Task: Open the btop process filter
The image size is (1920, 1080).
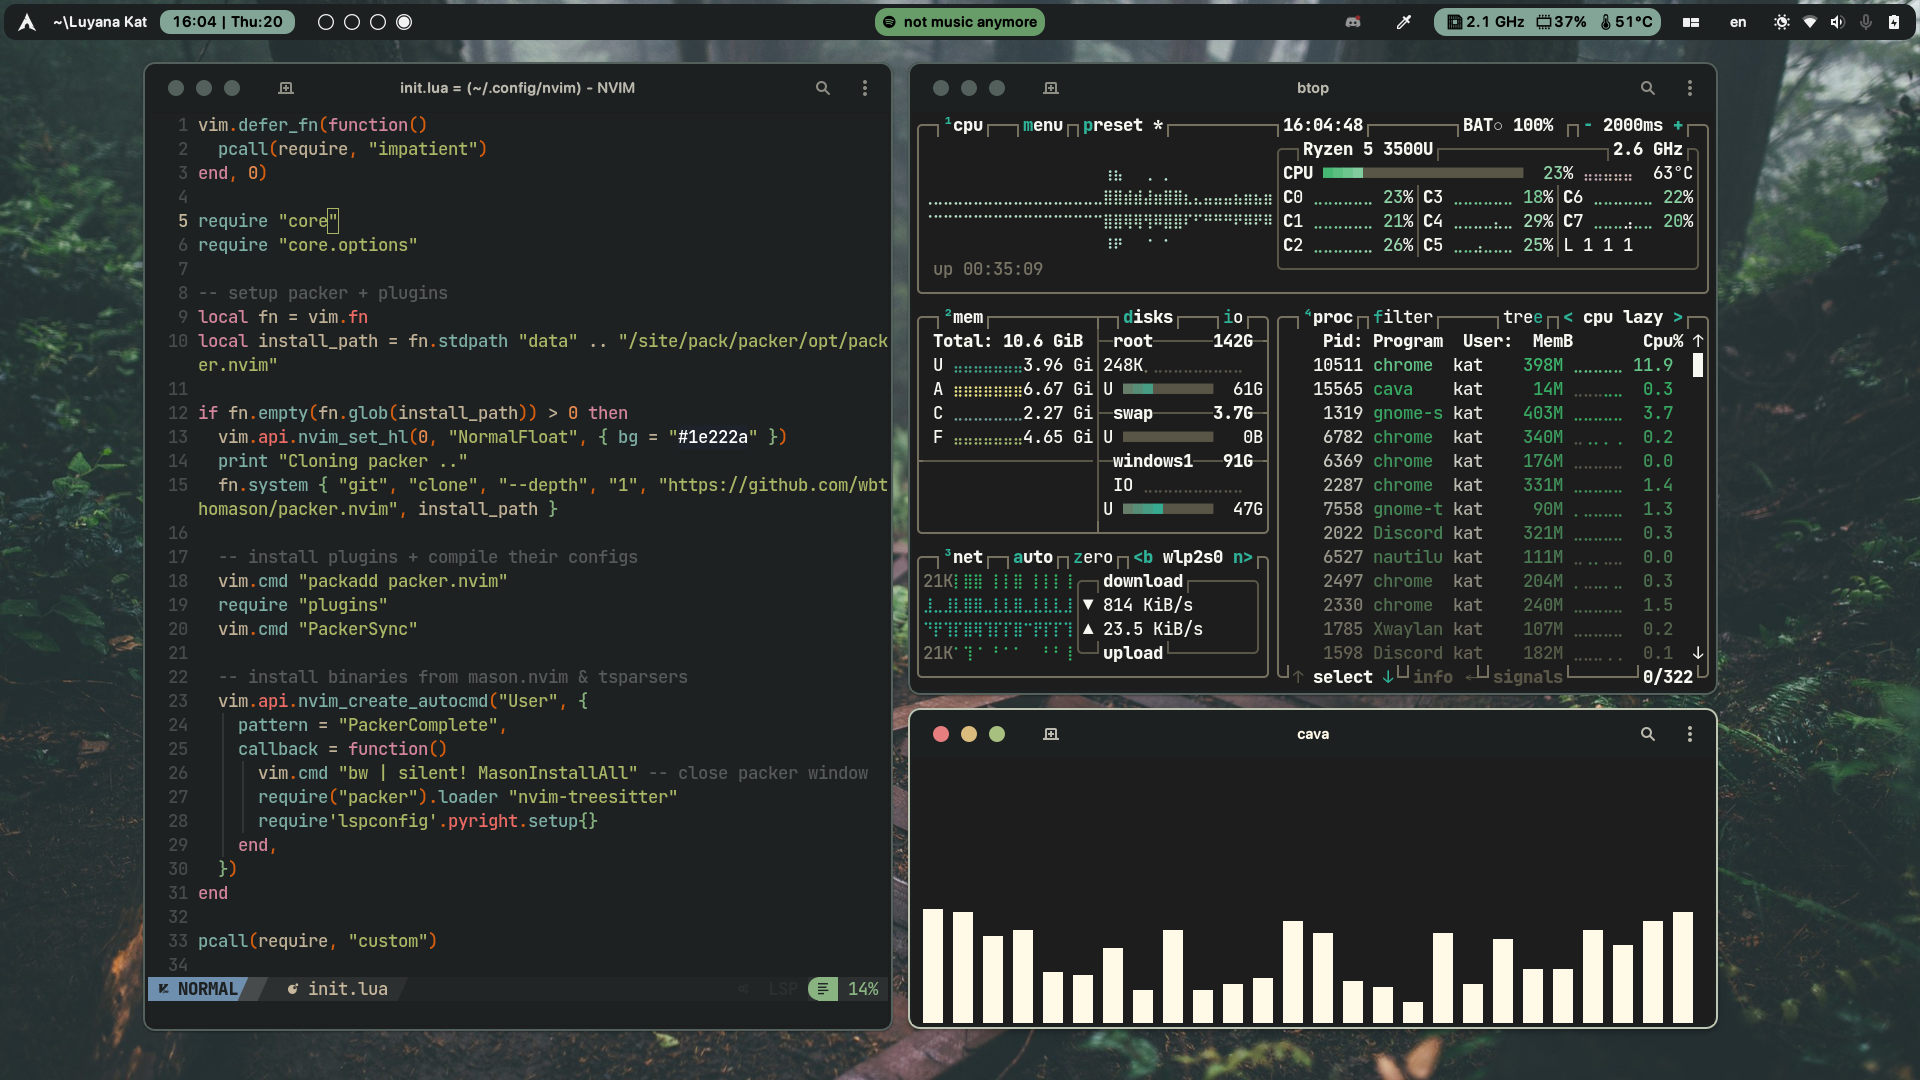Action: (1403, 317)
